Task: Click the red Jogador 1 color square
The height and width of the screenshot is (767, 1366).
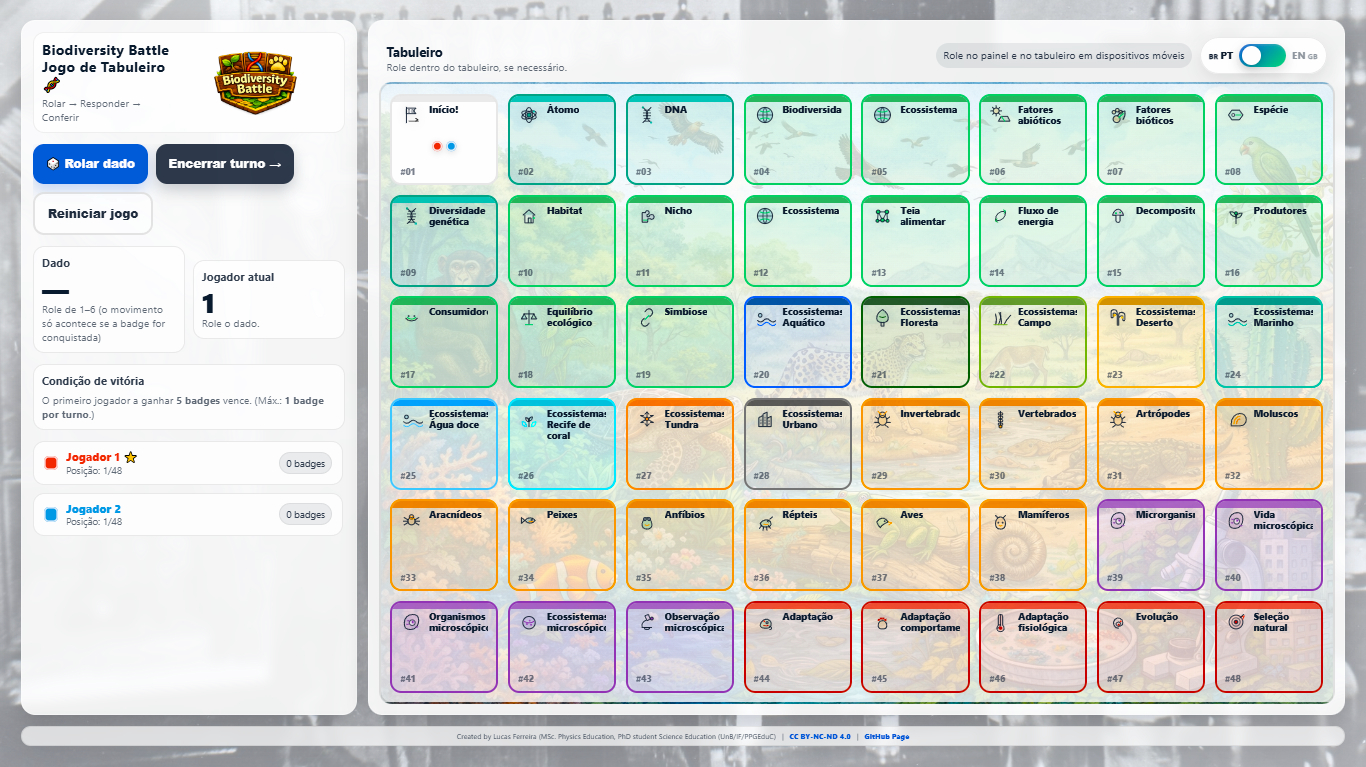Action: pyautogui.click(x=51, y=463)
